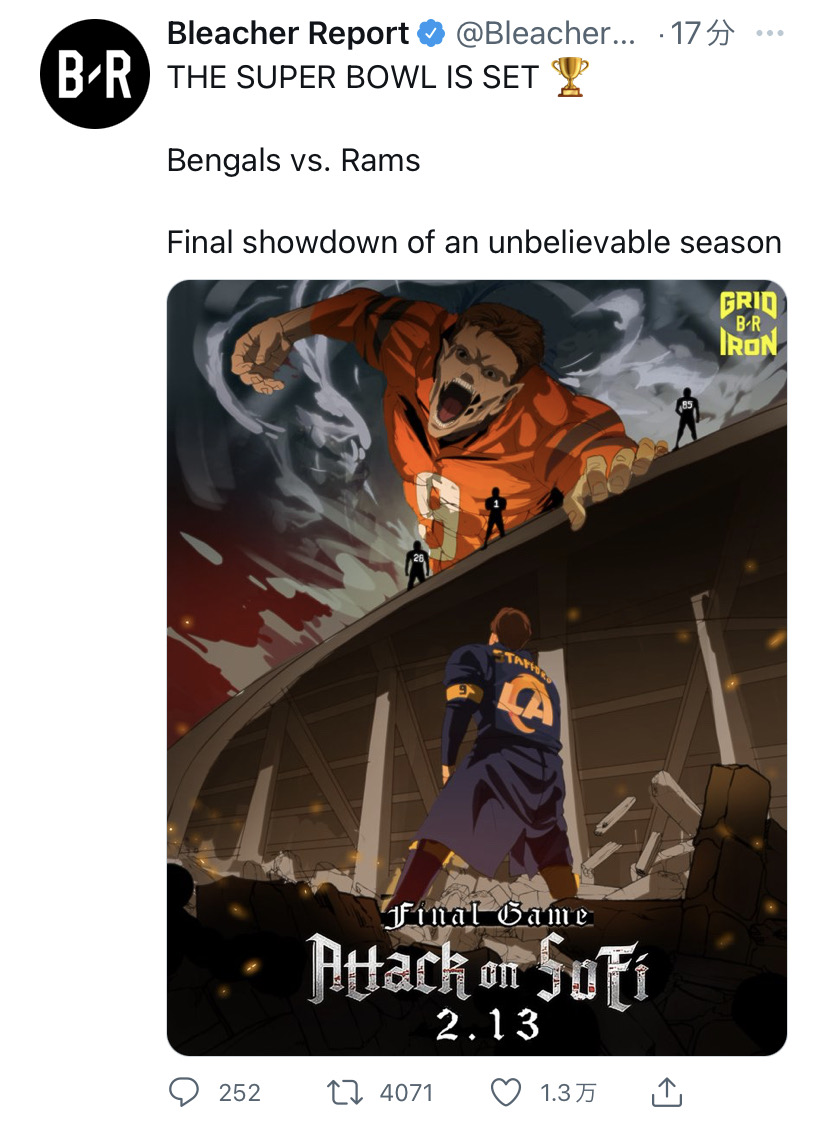View the 4071 retweets count
This screenshot has width=828, height=1143.
[x=406, y=1093]
